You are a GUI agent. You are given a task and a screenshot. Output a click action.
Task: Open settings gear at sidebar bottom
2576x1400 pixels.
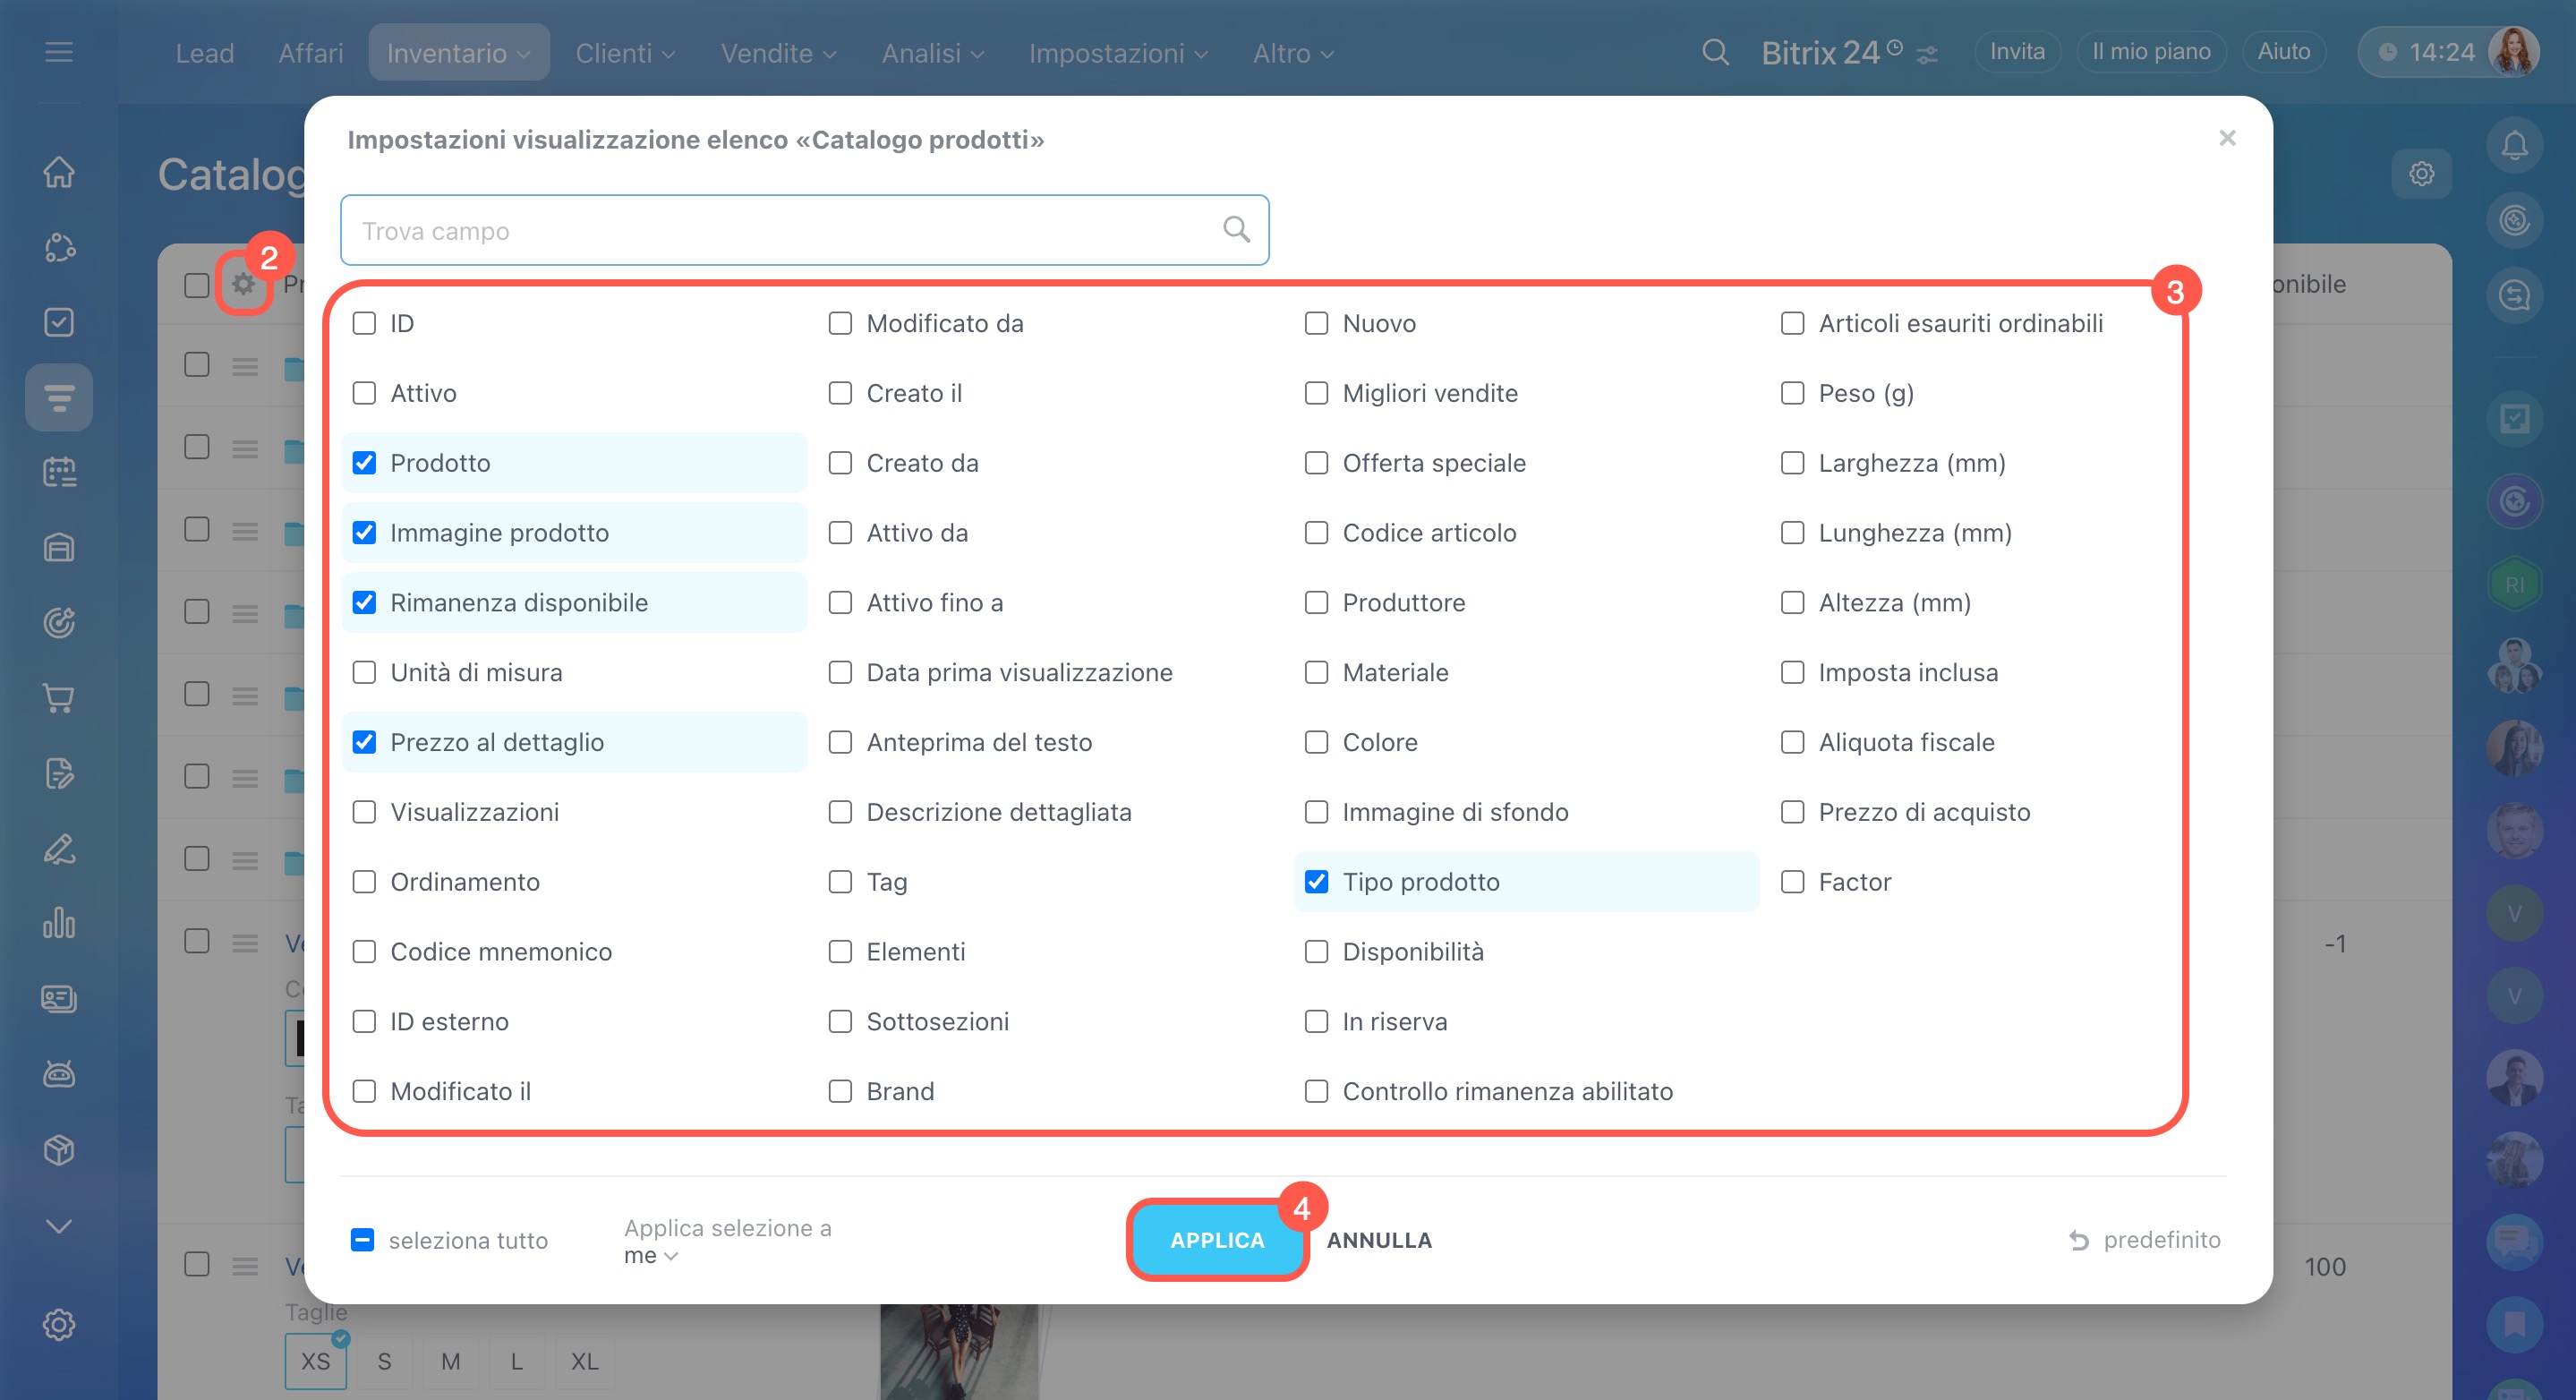[x=59, y=1324]
